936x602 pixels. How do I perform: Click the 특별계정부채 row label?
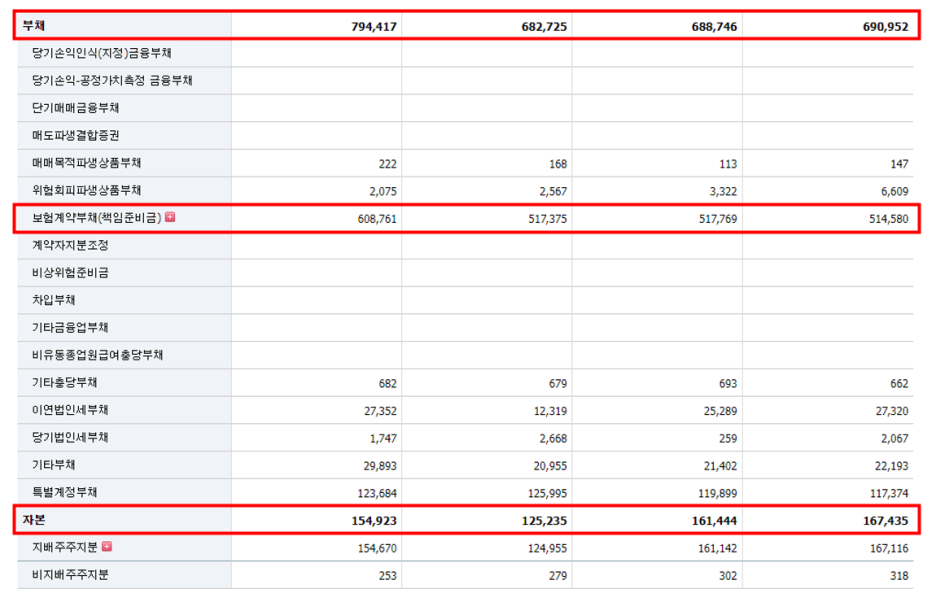pos(64,493)
